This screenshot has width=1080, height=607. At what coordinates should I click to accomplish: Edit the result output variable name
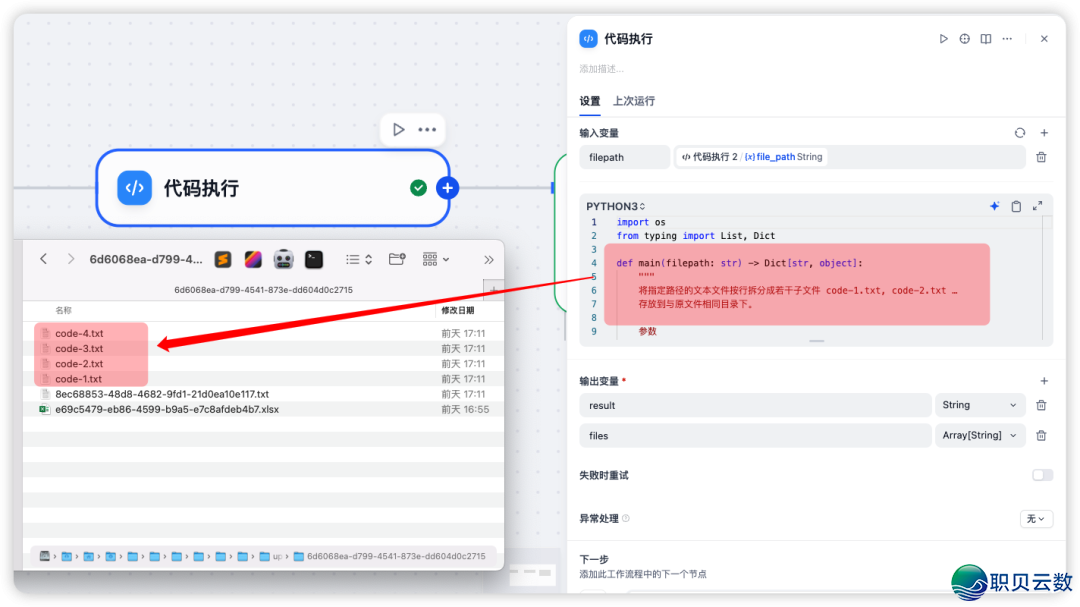(x=755, y=405)
